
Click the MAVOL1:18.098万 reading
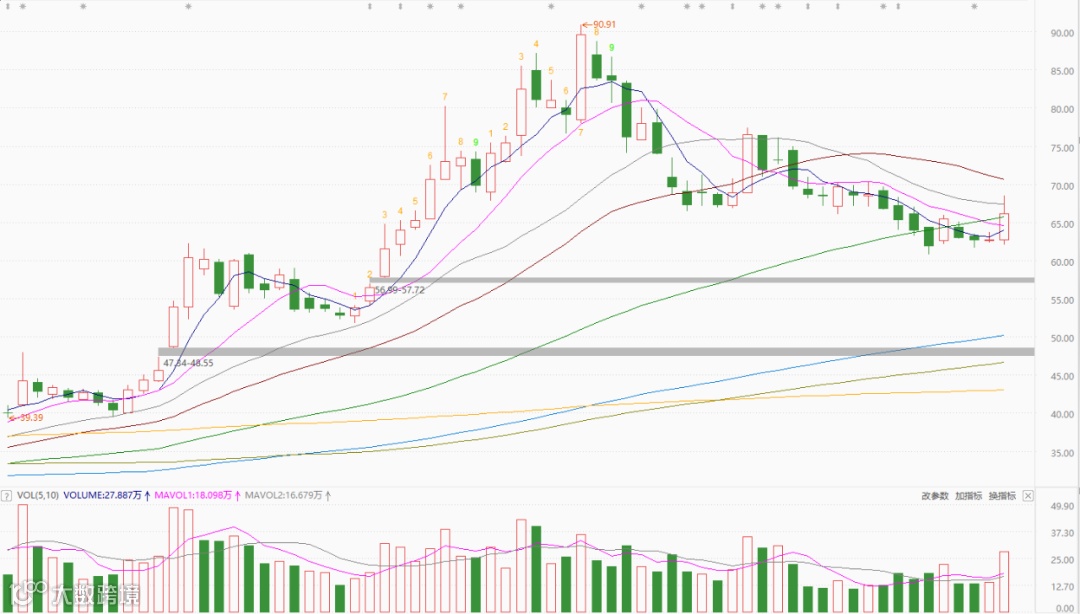(x=194, y=495)
